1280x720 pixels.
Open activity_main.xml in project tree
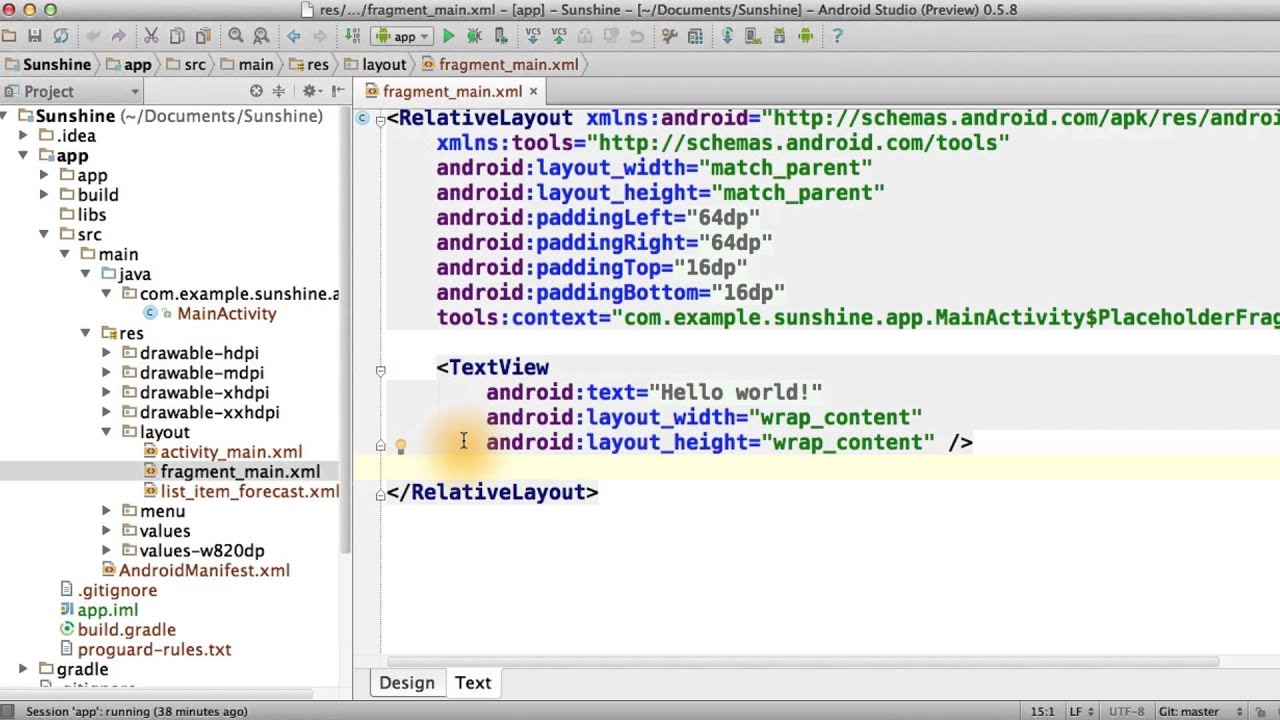231,452
